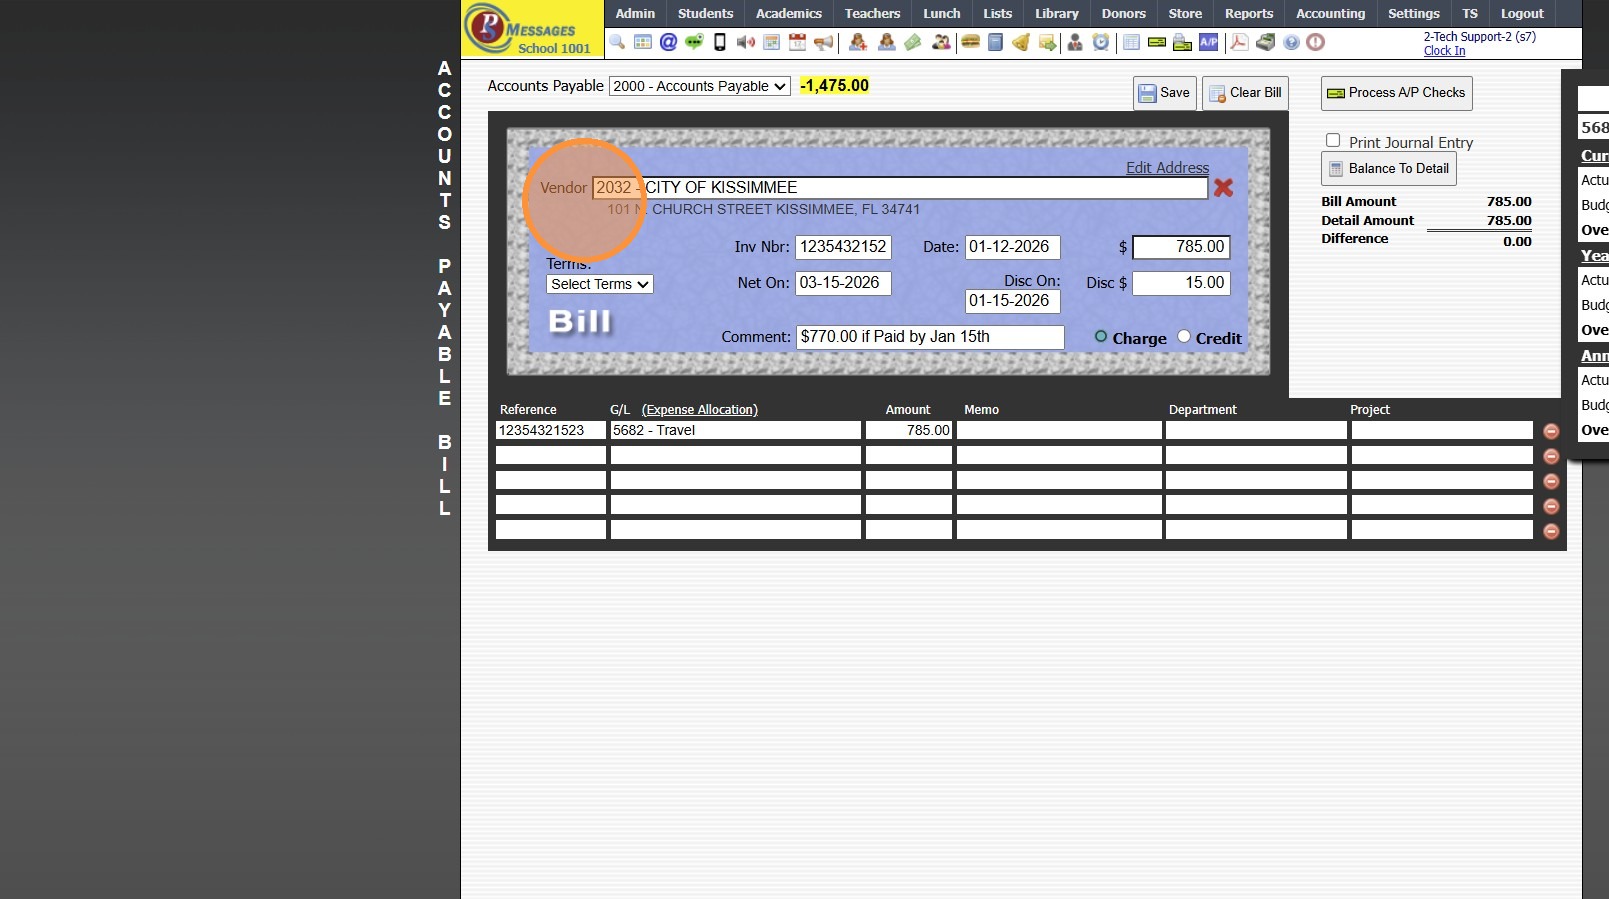Open the Admin menu
The width and height of the screenshot is (1609, 899).
click(x=635, y=13)
